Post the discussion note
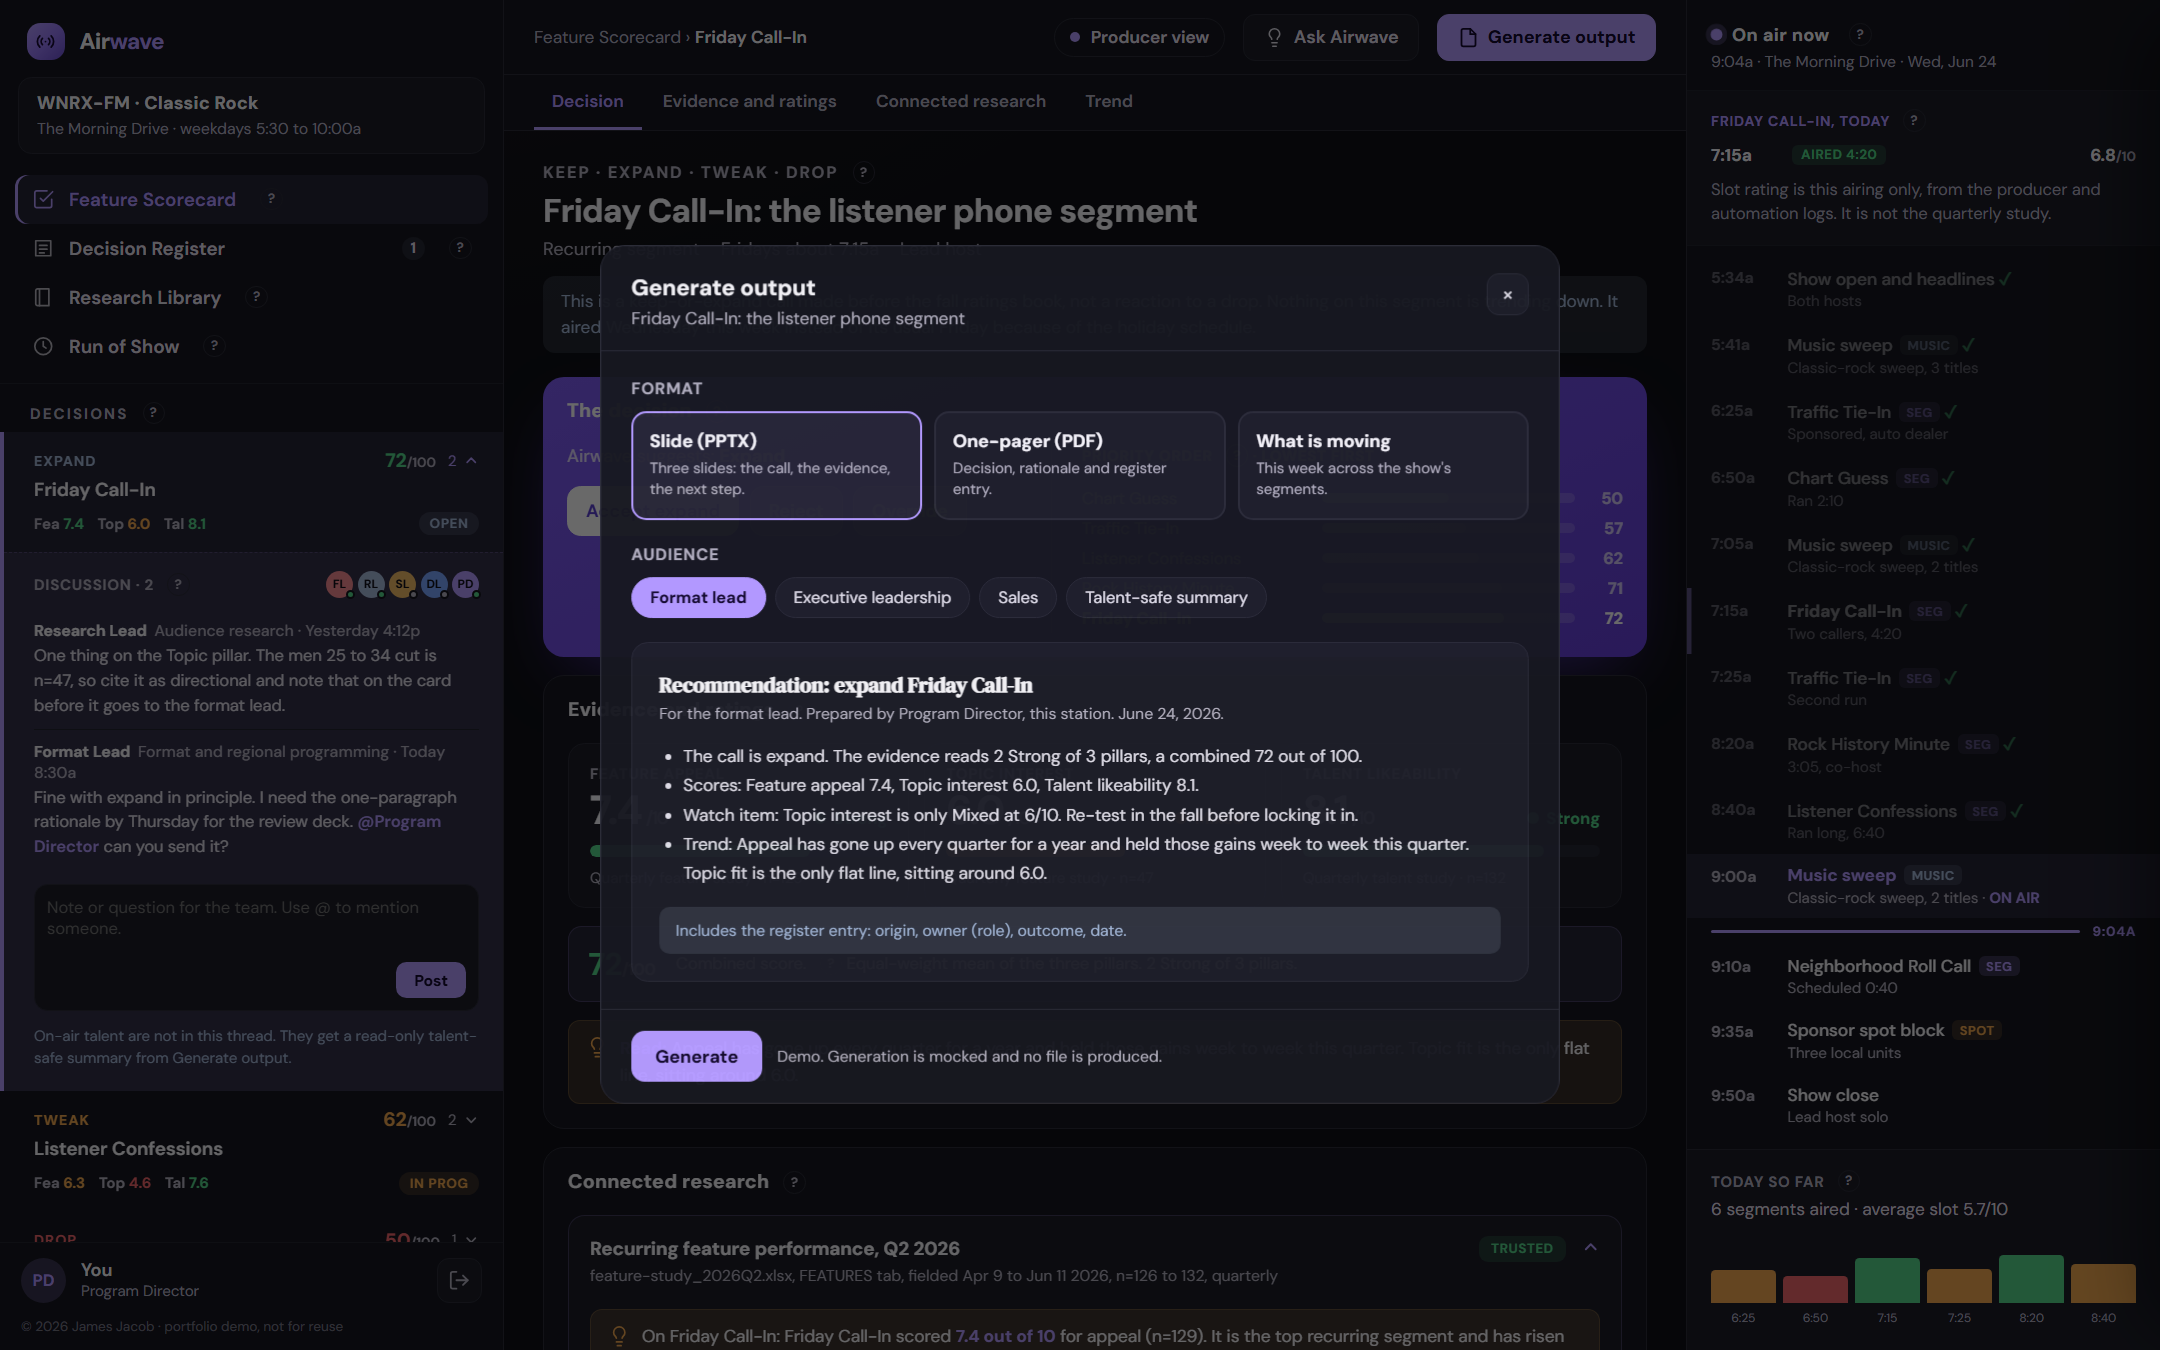2160x1350 pixels. coord(430,980)
